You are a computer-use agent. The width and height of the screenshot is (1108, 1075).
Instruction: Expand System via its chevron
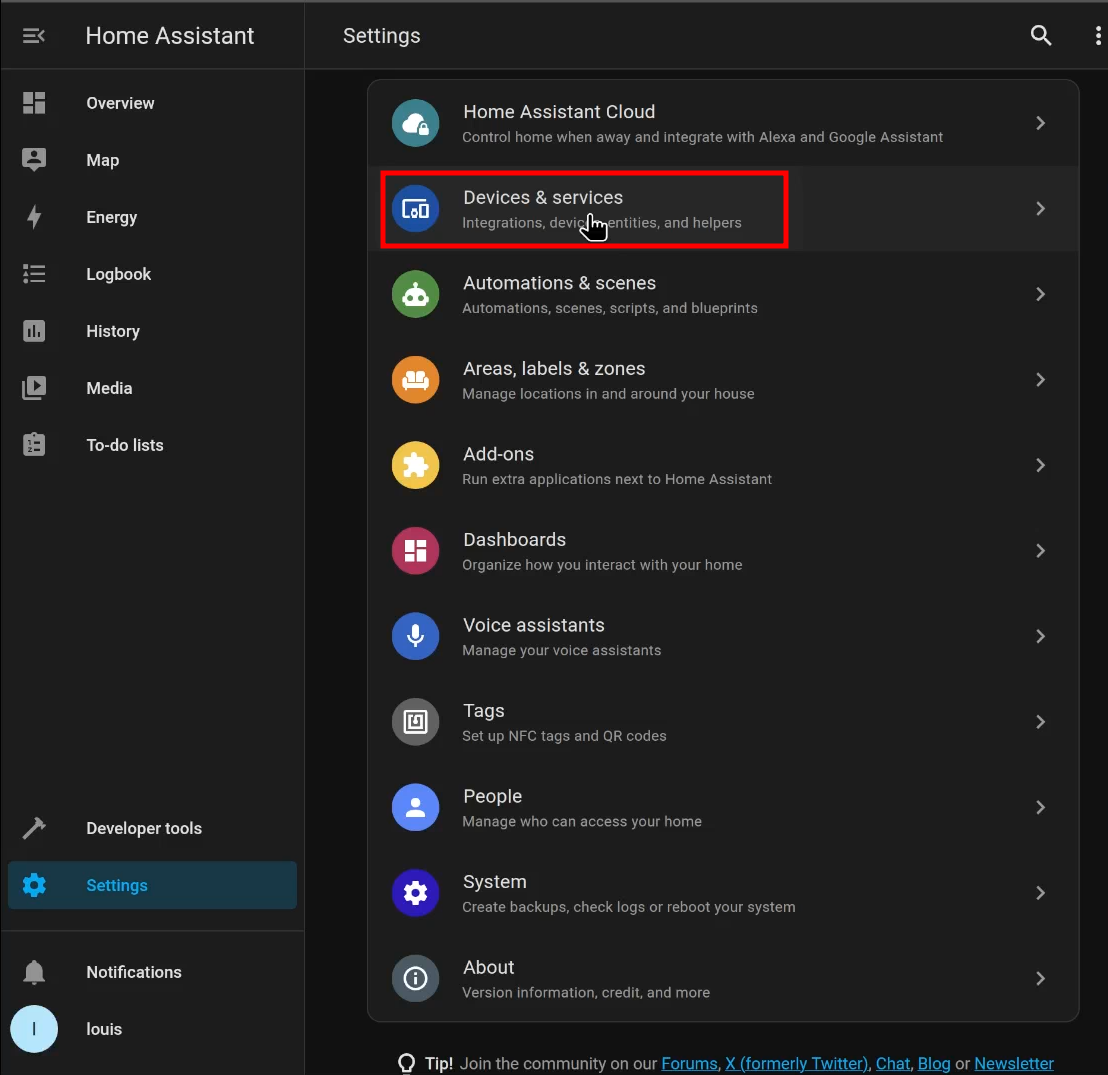coord(1040,893)
